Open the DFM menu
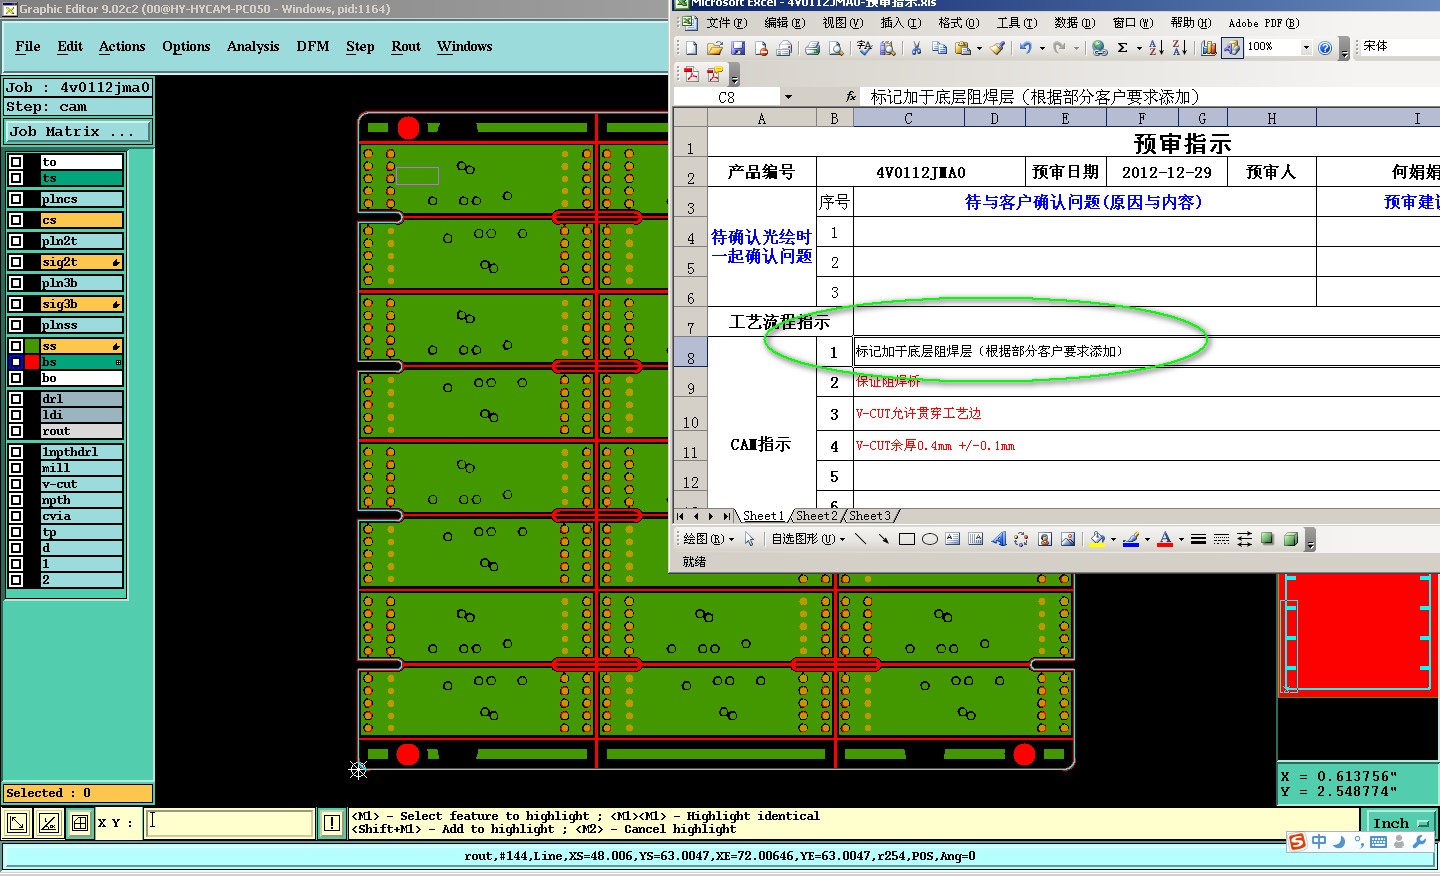The width and height of the screenshot is (1440, 876). tap(313, 46)
